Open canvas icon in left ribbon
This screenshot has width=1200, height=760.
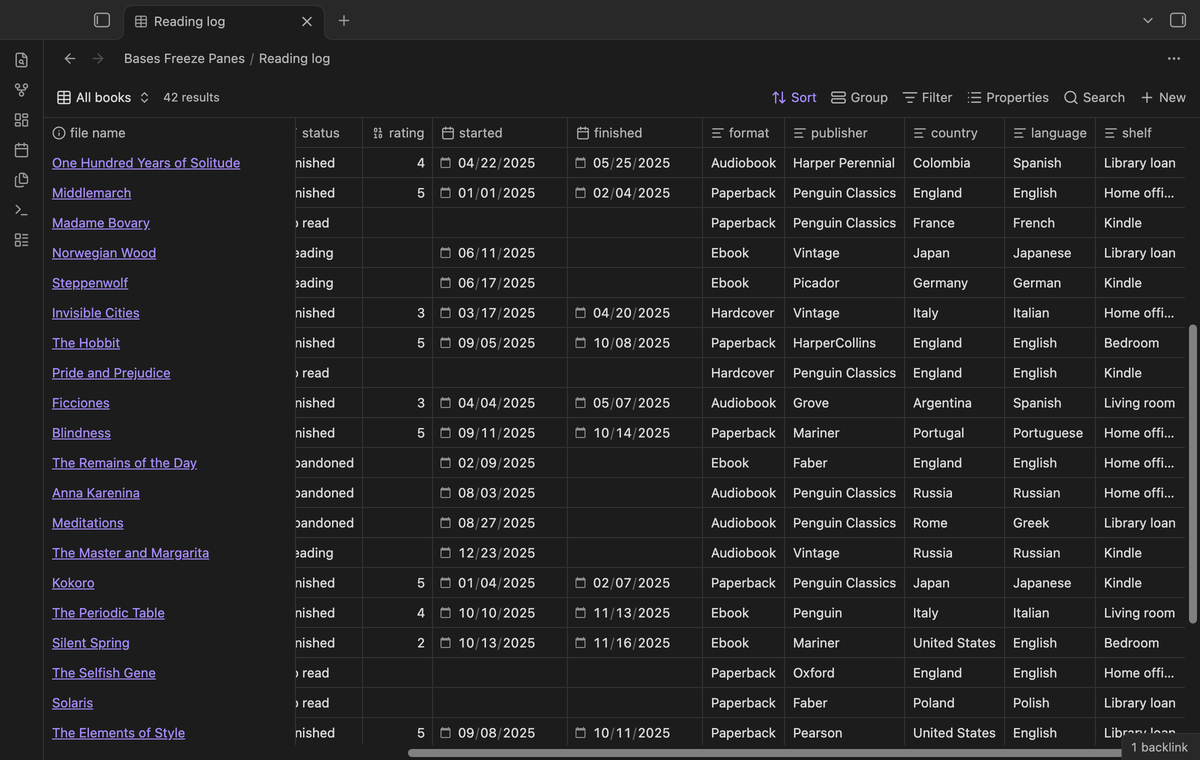(21, 120)
